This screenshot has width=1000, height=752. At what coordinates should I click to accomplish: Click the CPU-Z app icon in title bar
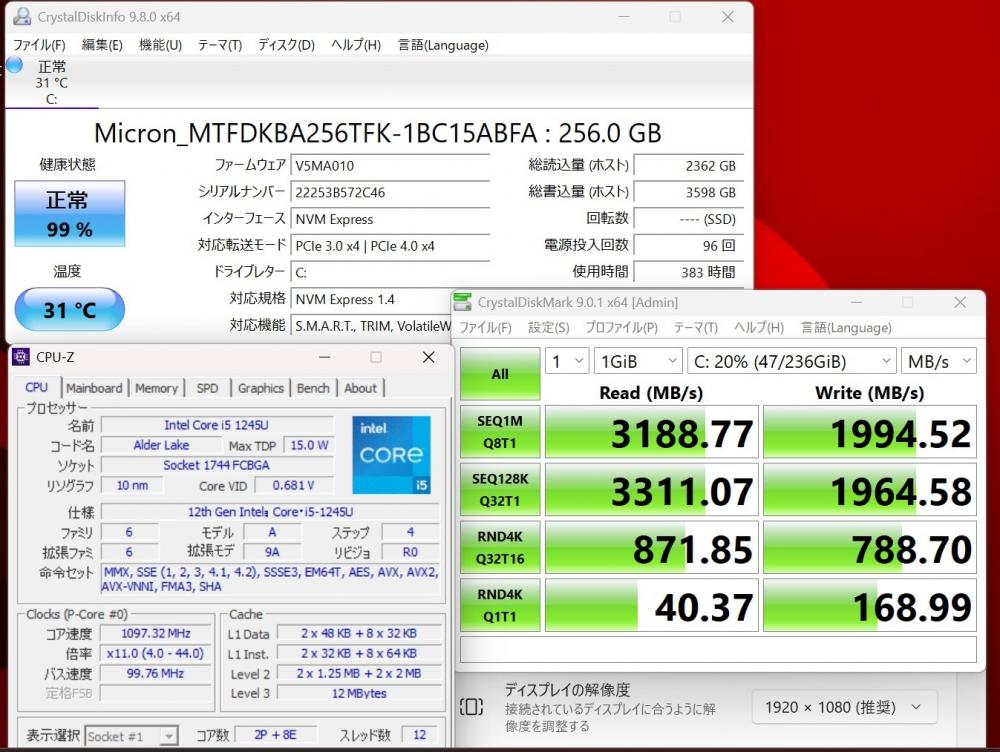click(x=20, y=357)
